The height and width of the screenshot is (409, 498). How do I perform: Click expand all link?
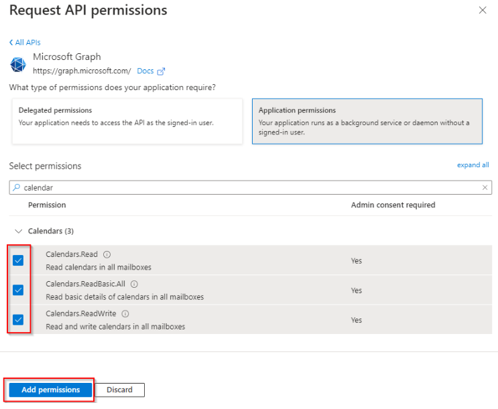(x=473, y=165)
